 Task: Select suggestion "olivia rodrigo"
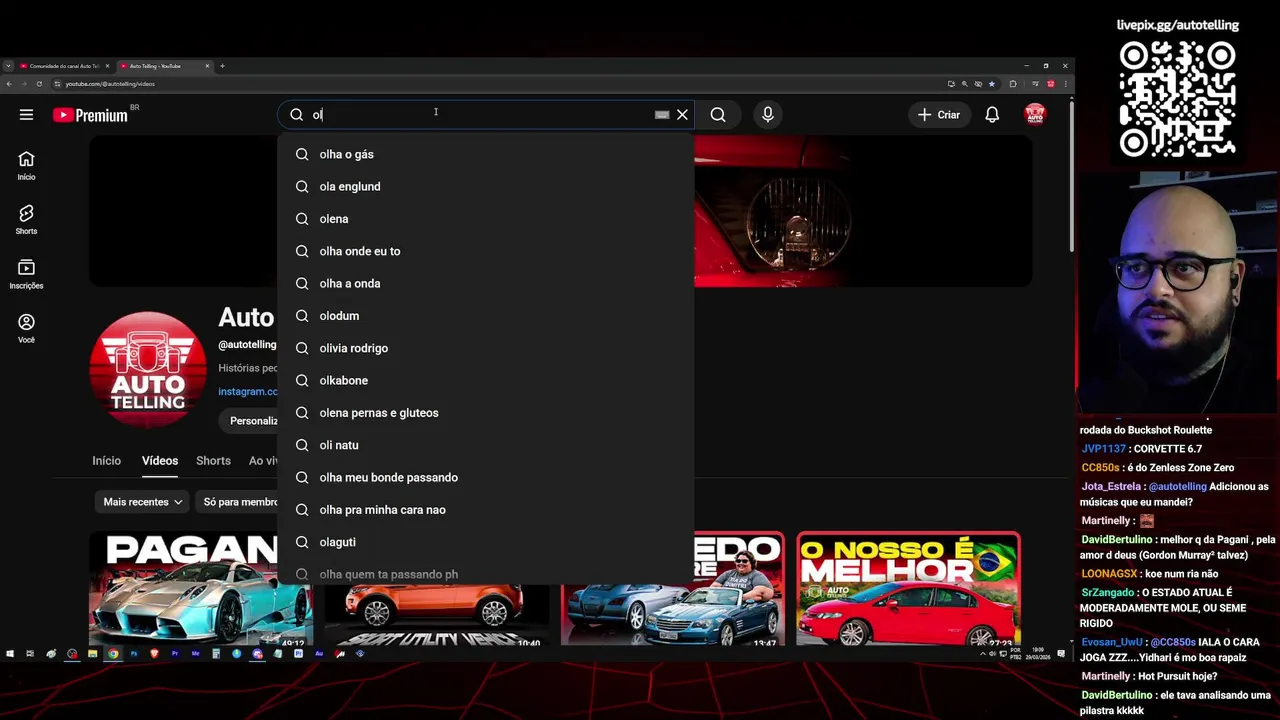485,348
